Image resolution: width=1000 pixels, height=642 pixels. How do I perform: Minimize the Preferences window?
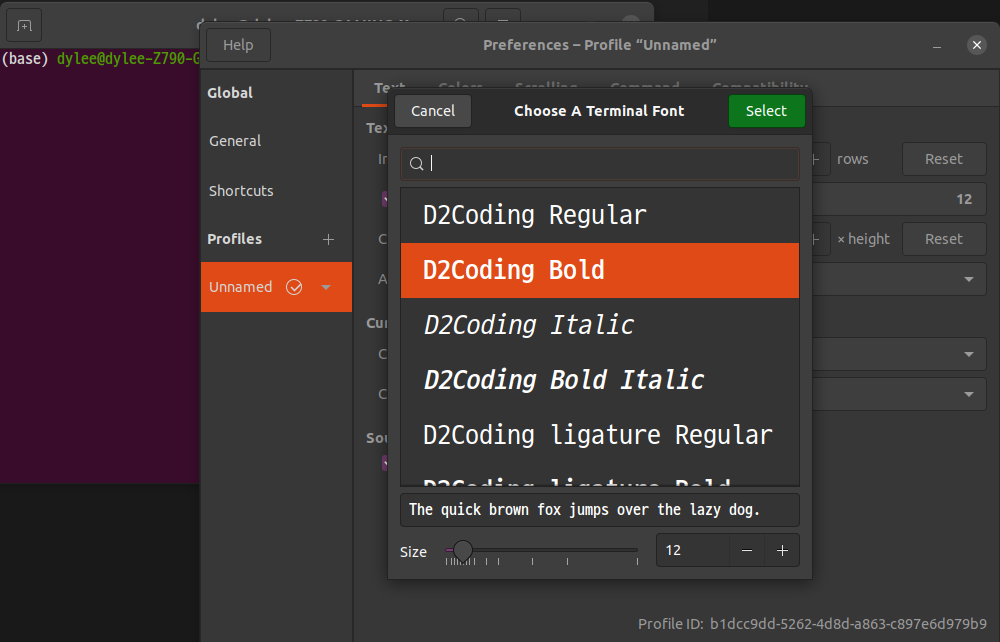pyautogui.click(x=936, y=46)
